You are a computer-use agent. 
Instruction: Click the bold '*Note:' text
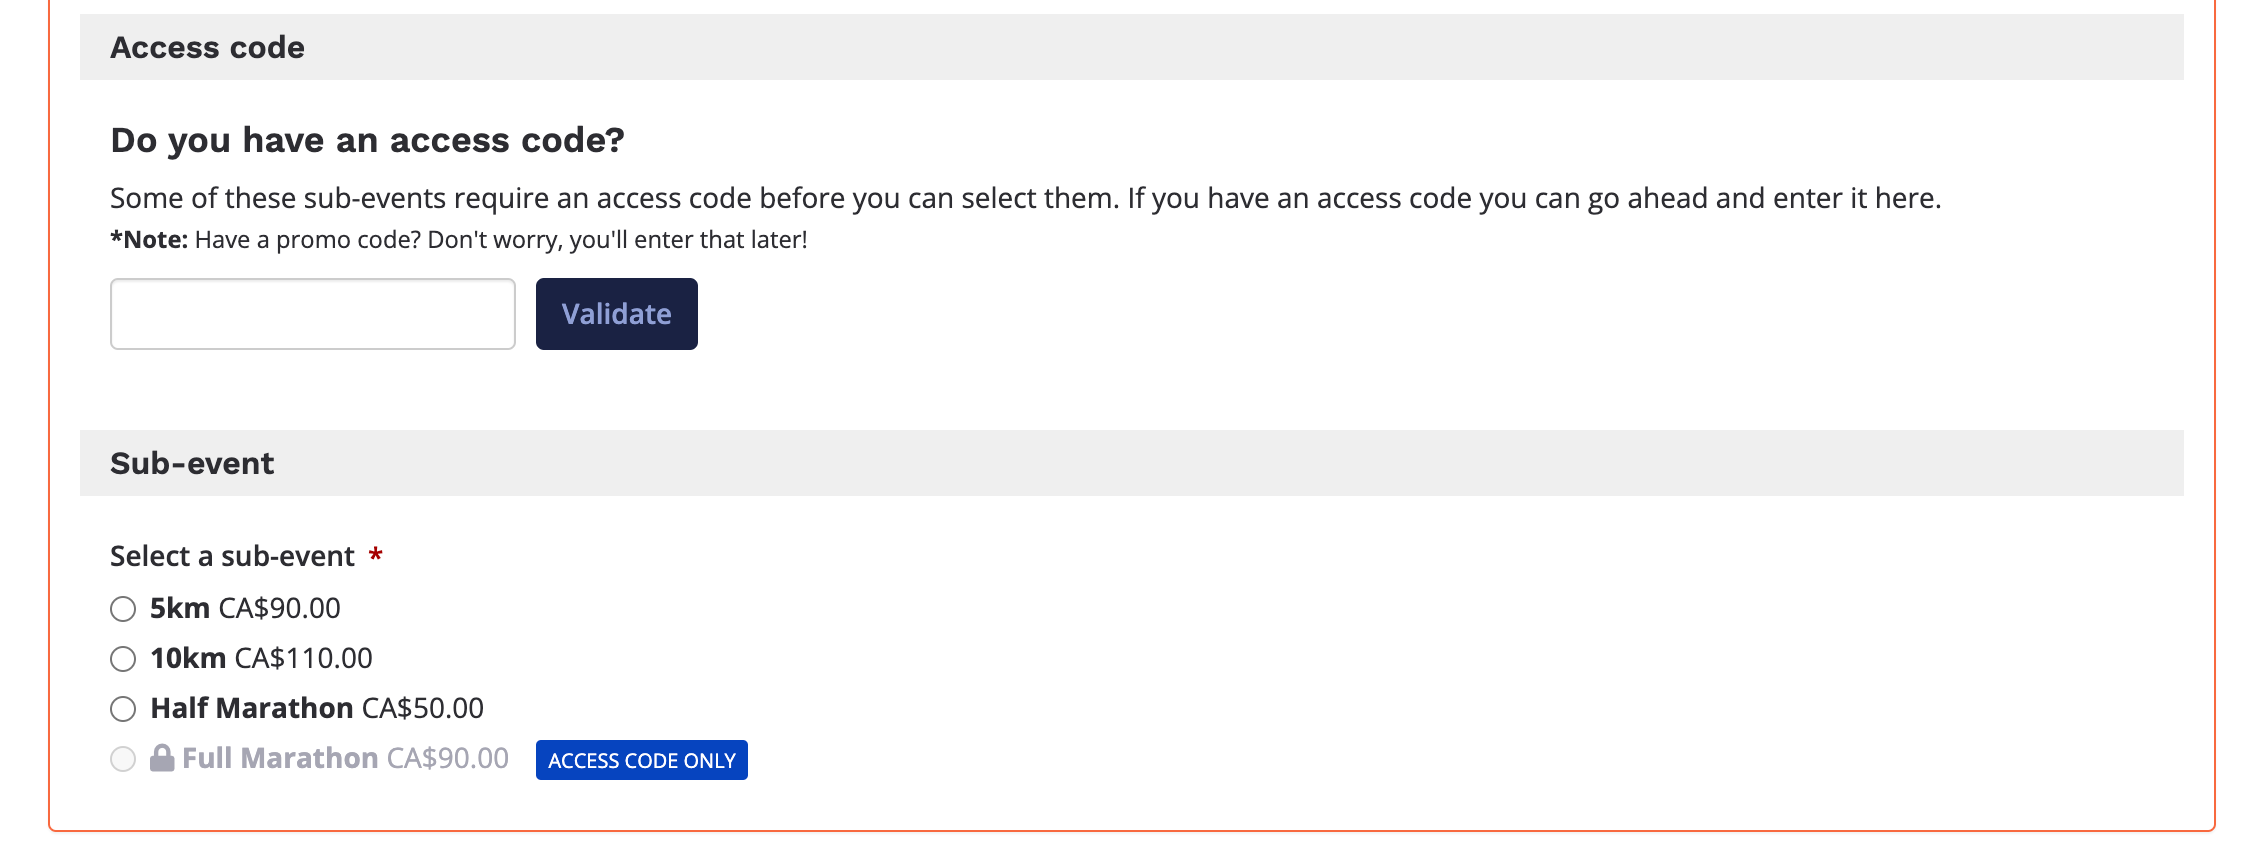(149, 240)
